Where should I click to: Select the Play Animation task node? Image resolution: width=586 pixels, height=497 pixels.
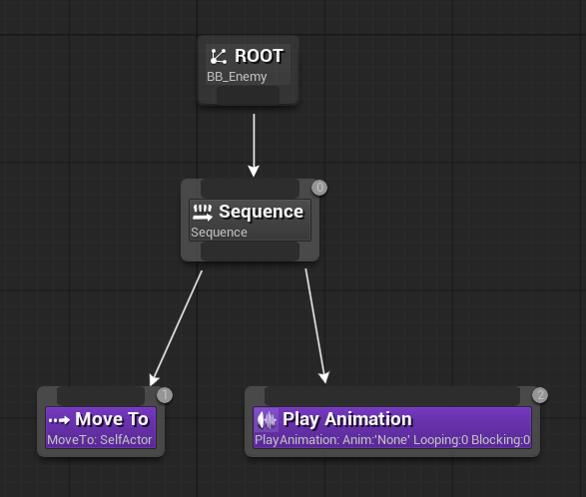click(392, 422)
